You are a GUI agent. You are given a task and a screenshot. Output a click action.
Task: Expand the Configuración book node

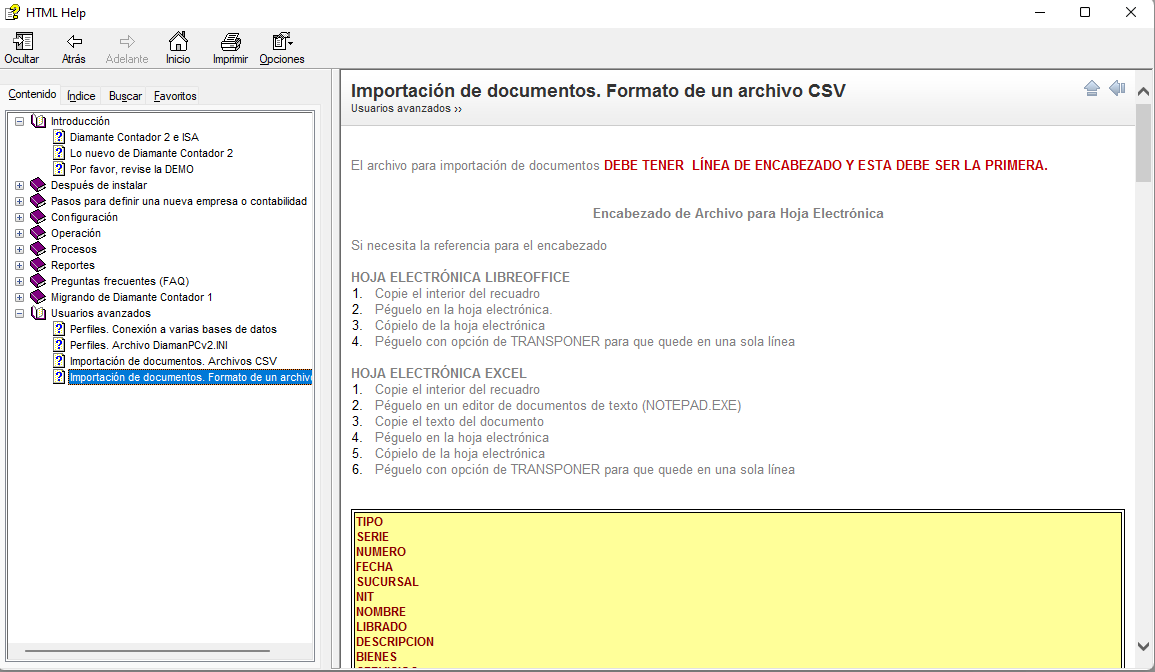tap(20, 217)
